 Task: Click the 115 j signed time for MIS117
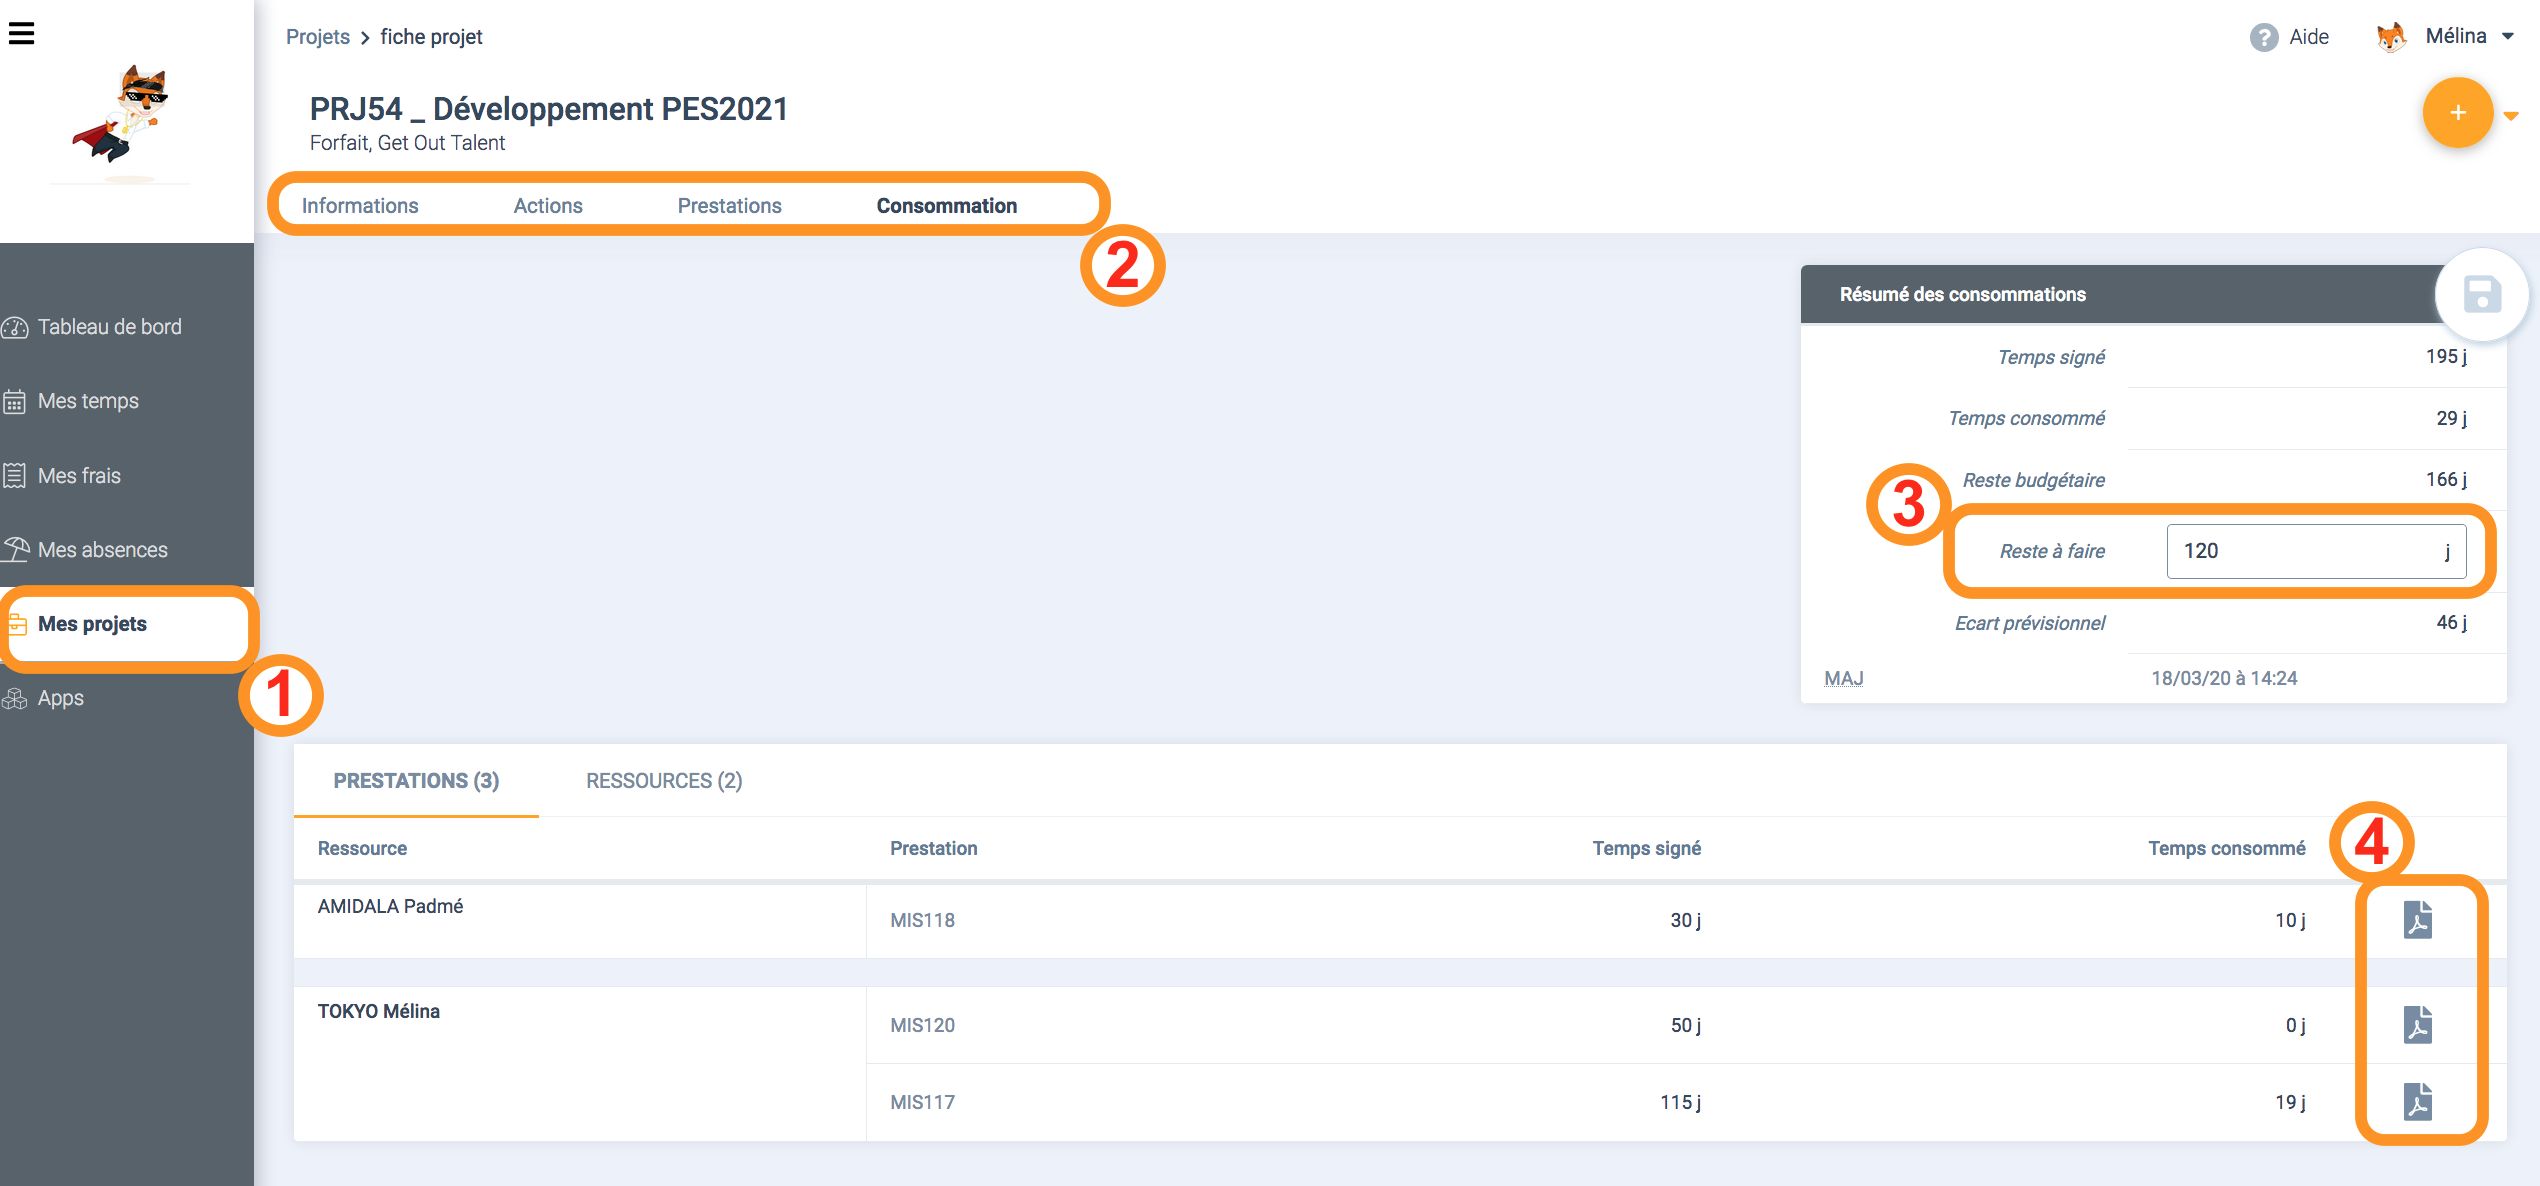pos(1680,1103)
